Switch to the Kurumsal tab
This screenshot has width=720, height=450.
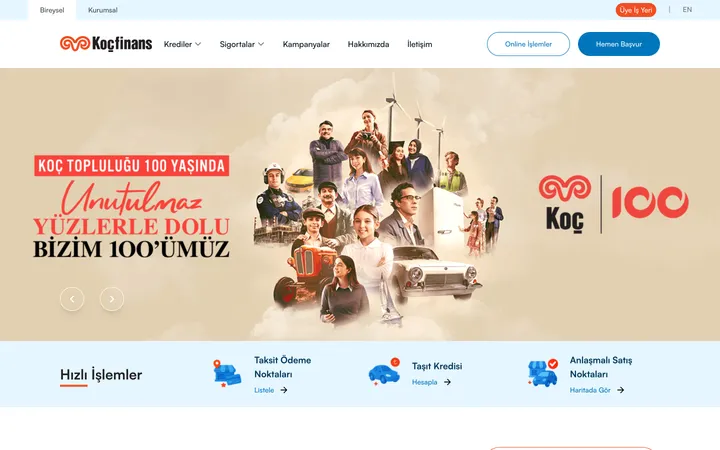[102, 10]
